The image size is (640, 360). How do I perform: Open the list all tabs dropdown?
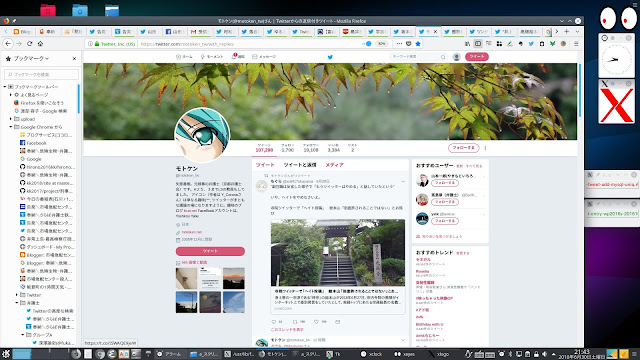click(577, 31)
